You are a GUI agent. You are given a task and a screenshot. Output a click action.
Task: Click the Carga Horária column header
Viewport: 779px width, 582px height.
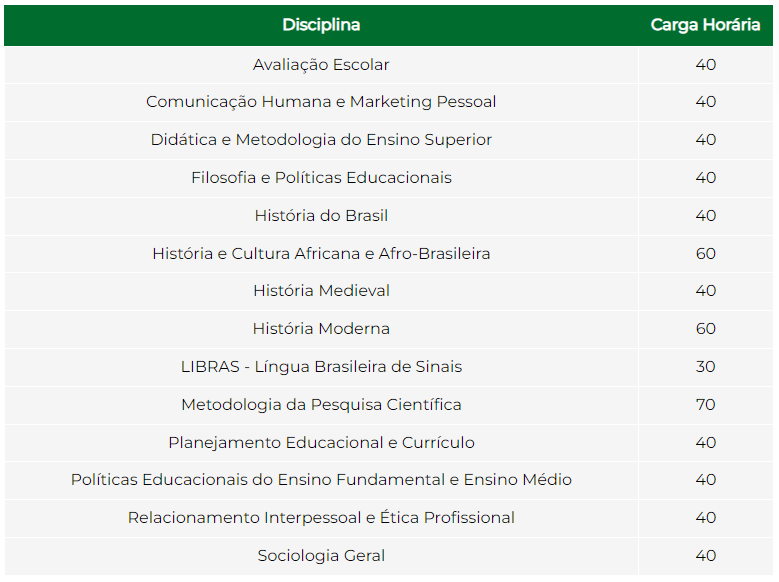coord(705,25)
